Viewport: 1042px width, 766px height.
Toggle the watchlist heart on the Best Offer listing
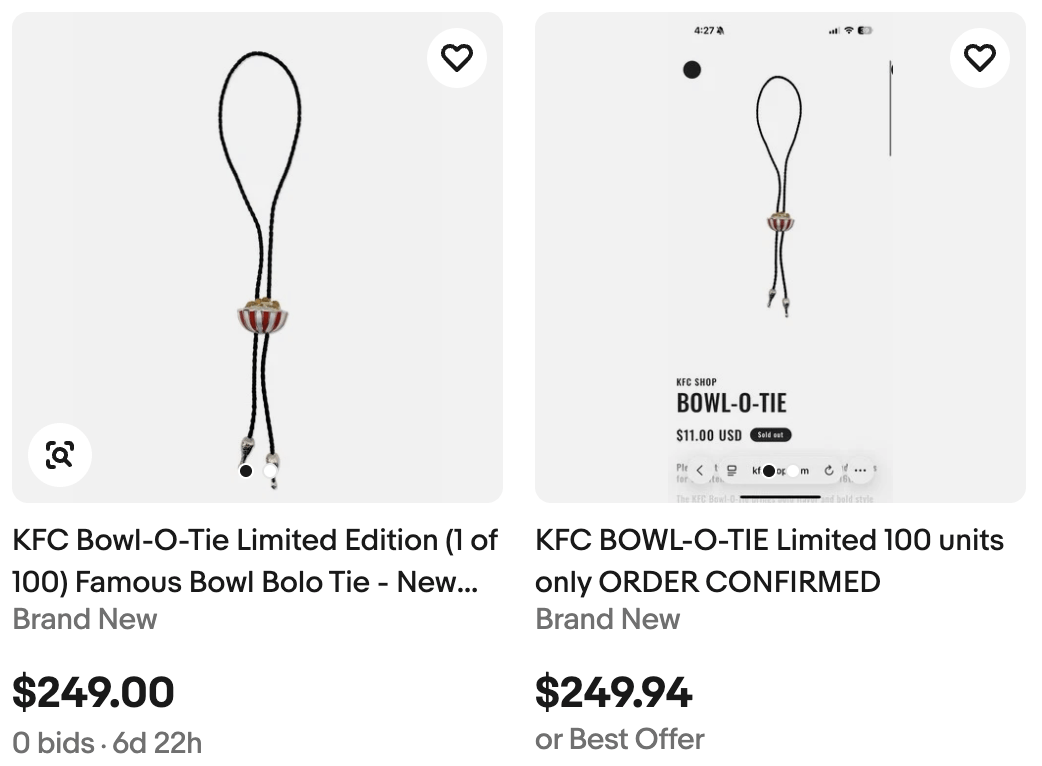click(979, 57)
